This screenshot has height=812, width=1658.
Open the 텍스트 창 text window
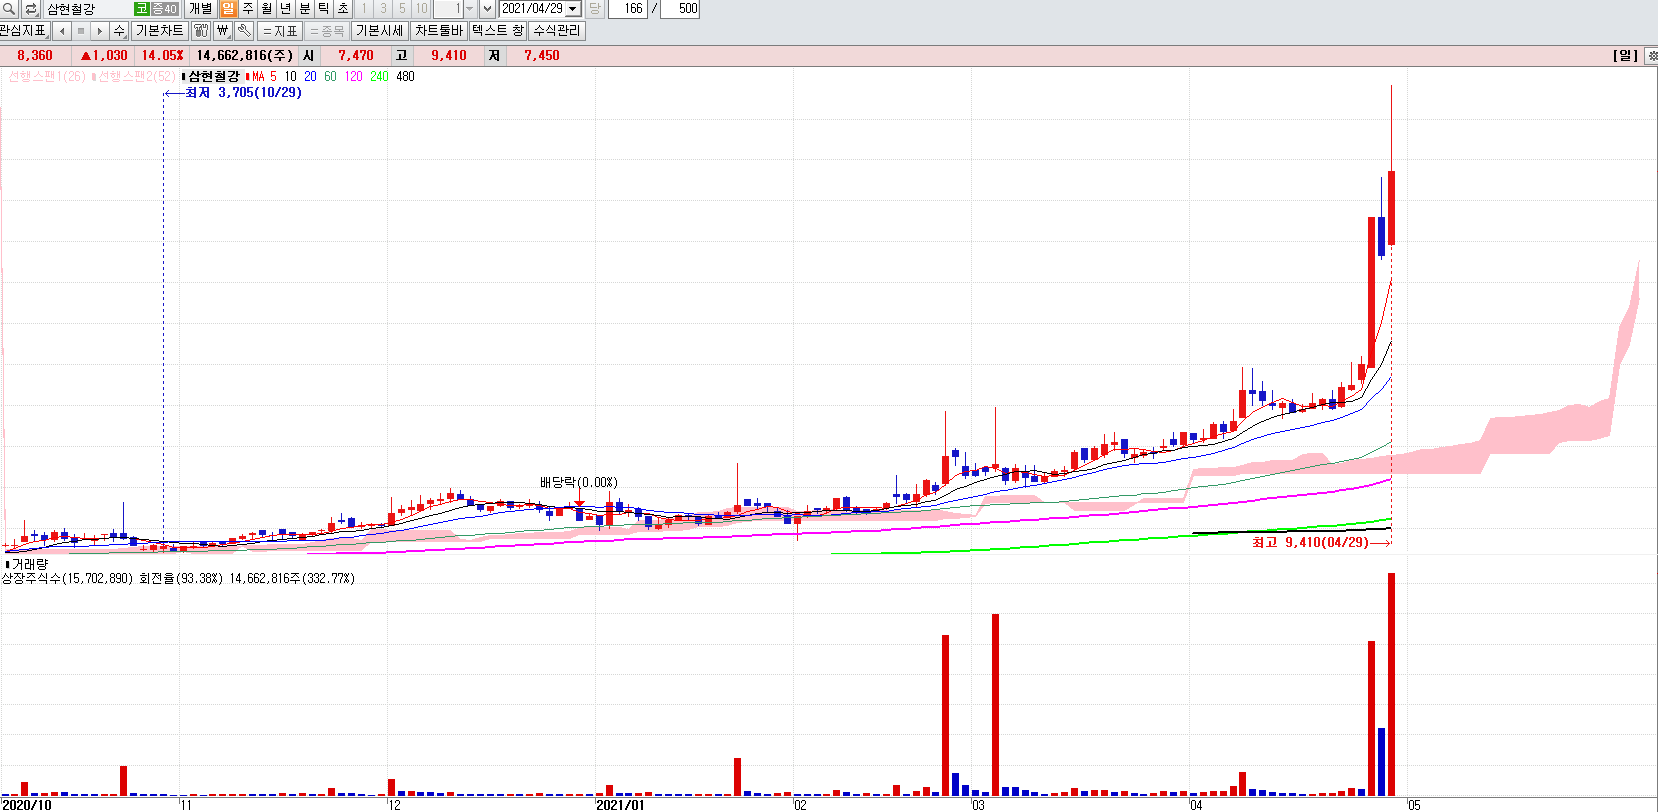click(498, 31)
